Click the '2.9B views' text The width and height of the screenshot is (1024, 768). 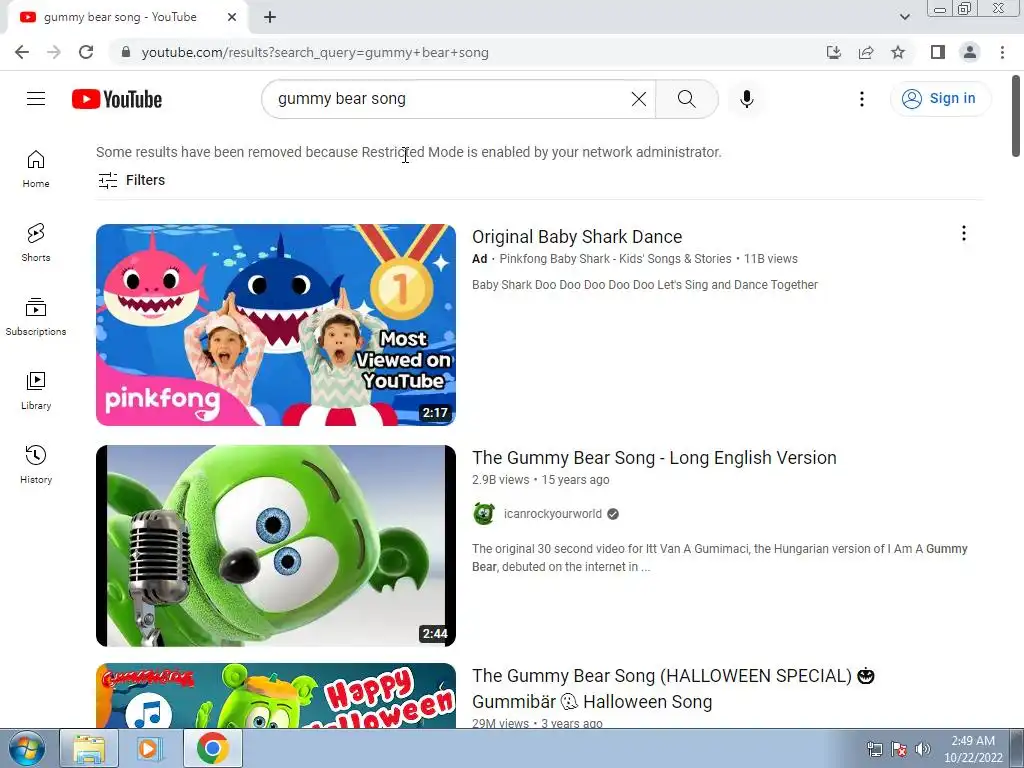[x=500, y=480]
